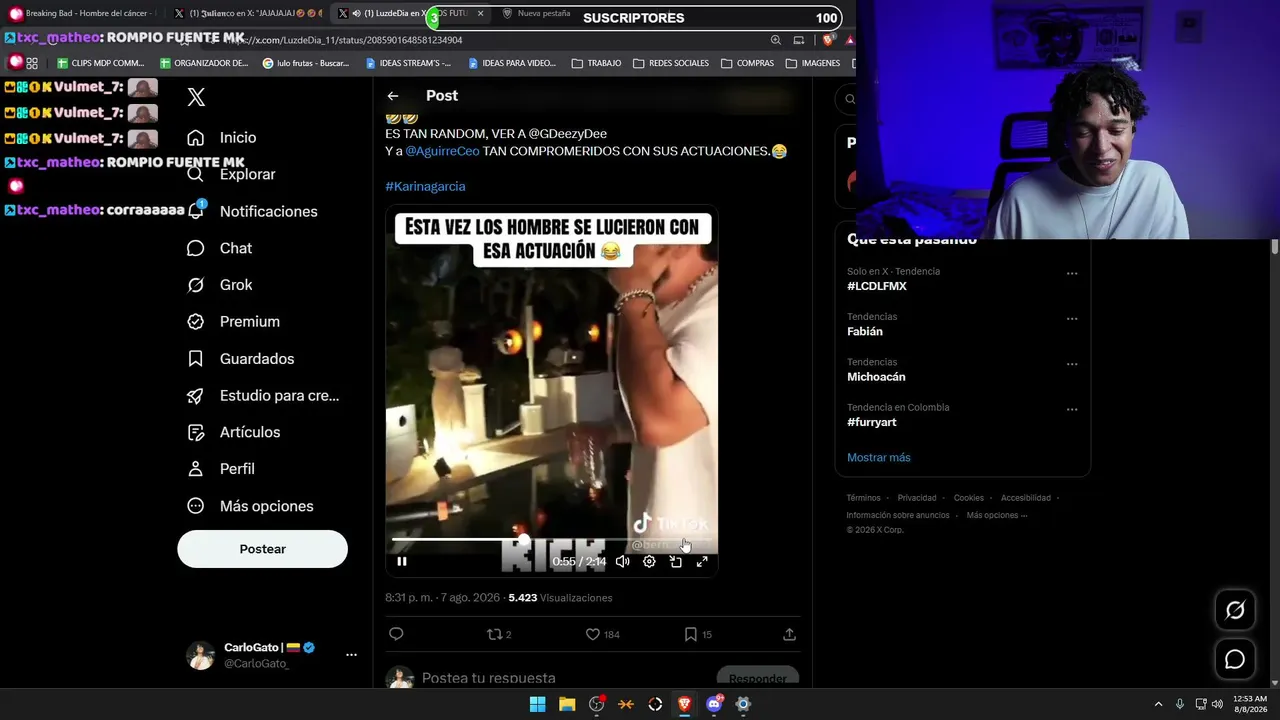Open video settings gear
1280x720 pixels.
pos(649,562)
